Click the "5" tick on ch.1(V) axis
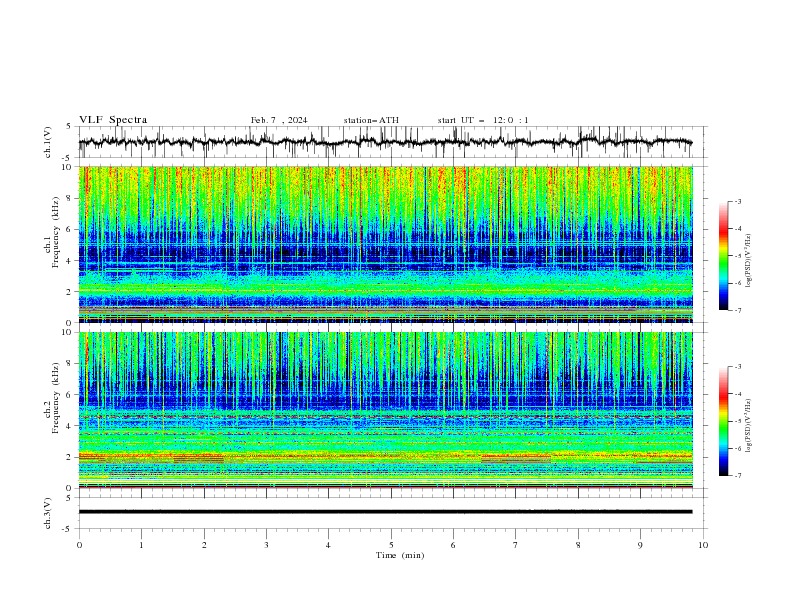Viewport: 792px width, 612px height. (x=70, y=127)
